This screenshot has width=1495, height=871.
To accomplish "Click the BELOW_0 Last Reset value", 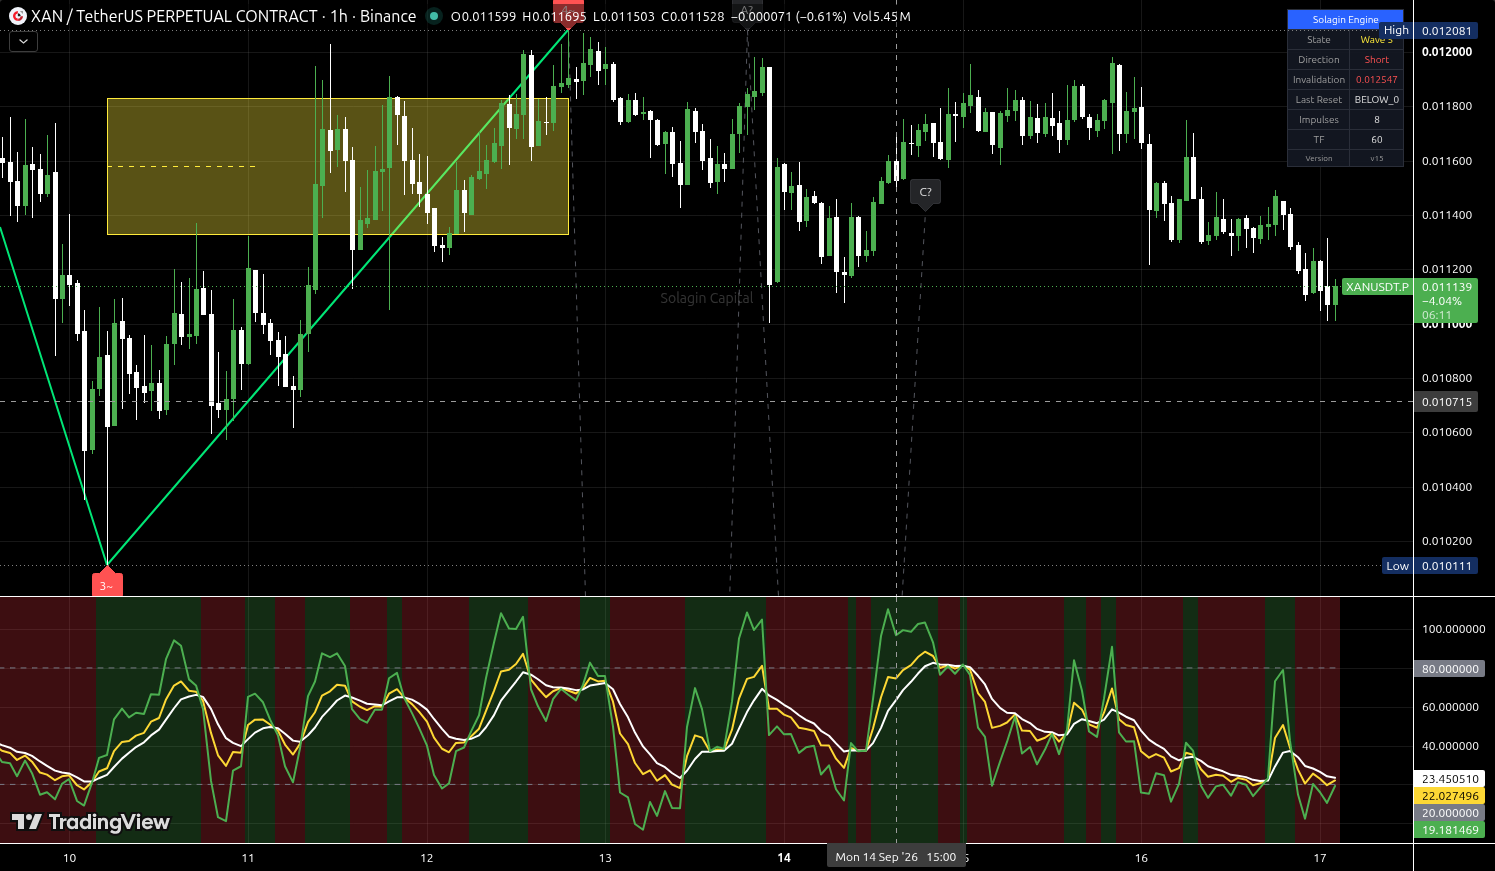I will [x=1377, y=100].
